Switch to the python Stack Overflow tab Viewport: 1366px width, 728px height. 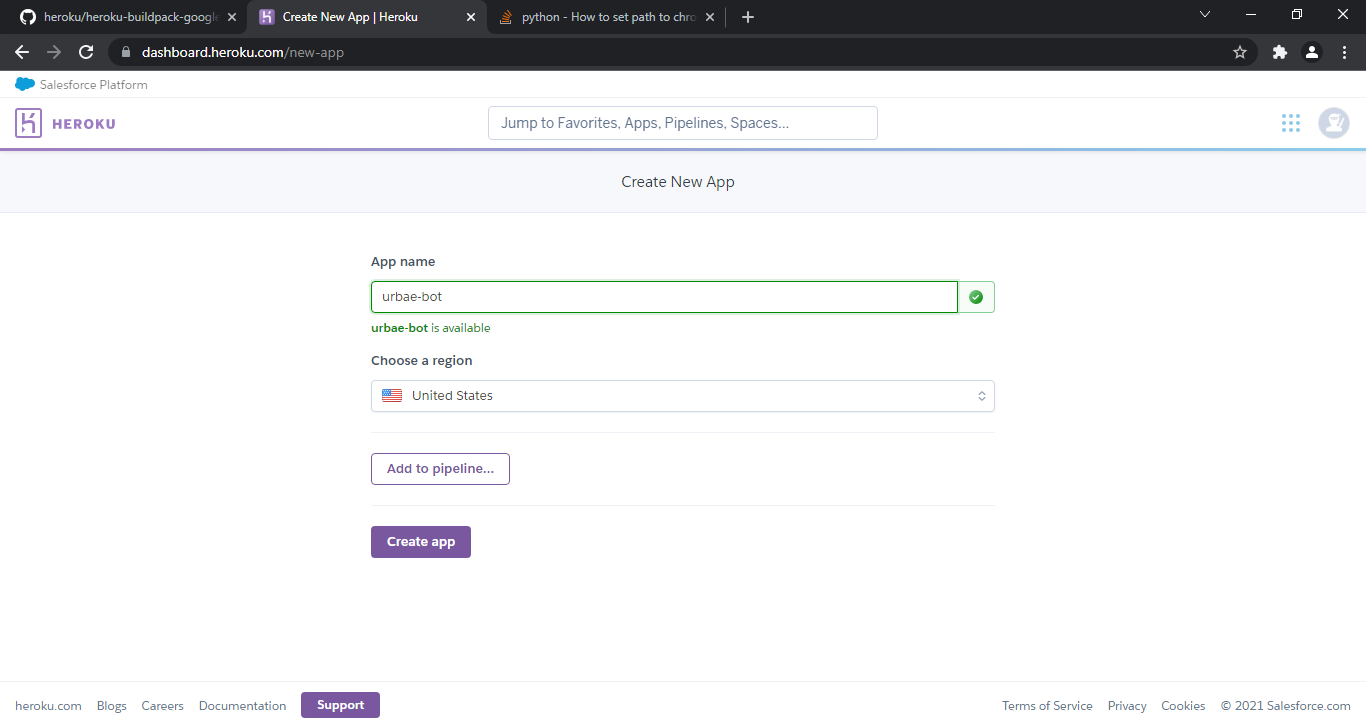605,17
